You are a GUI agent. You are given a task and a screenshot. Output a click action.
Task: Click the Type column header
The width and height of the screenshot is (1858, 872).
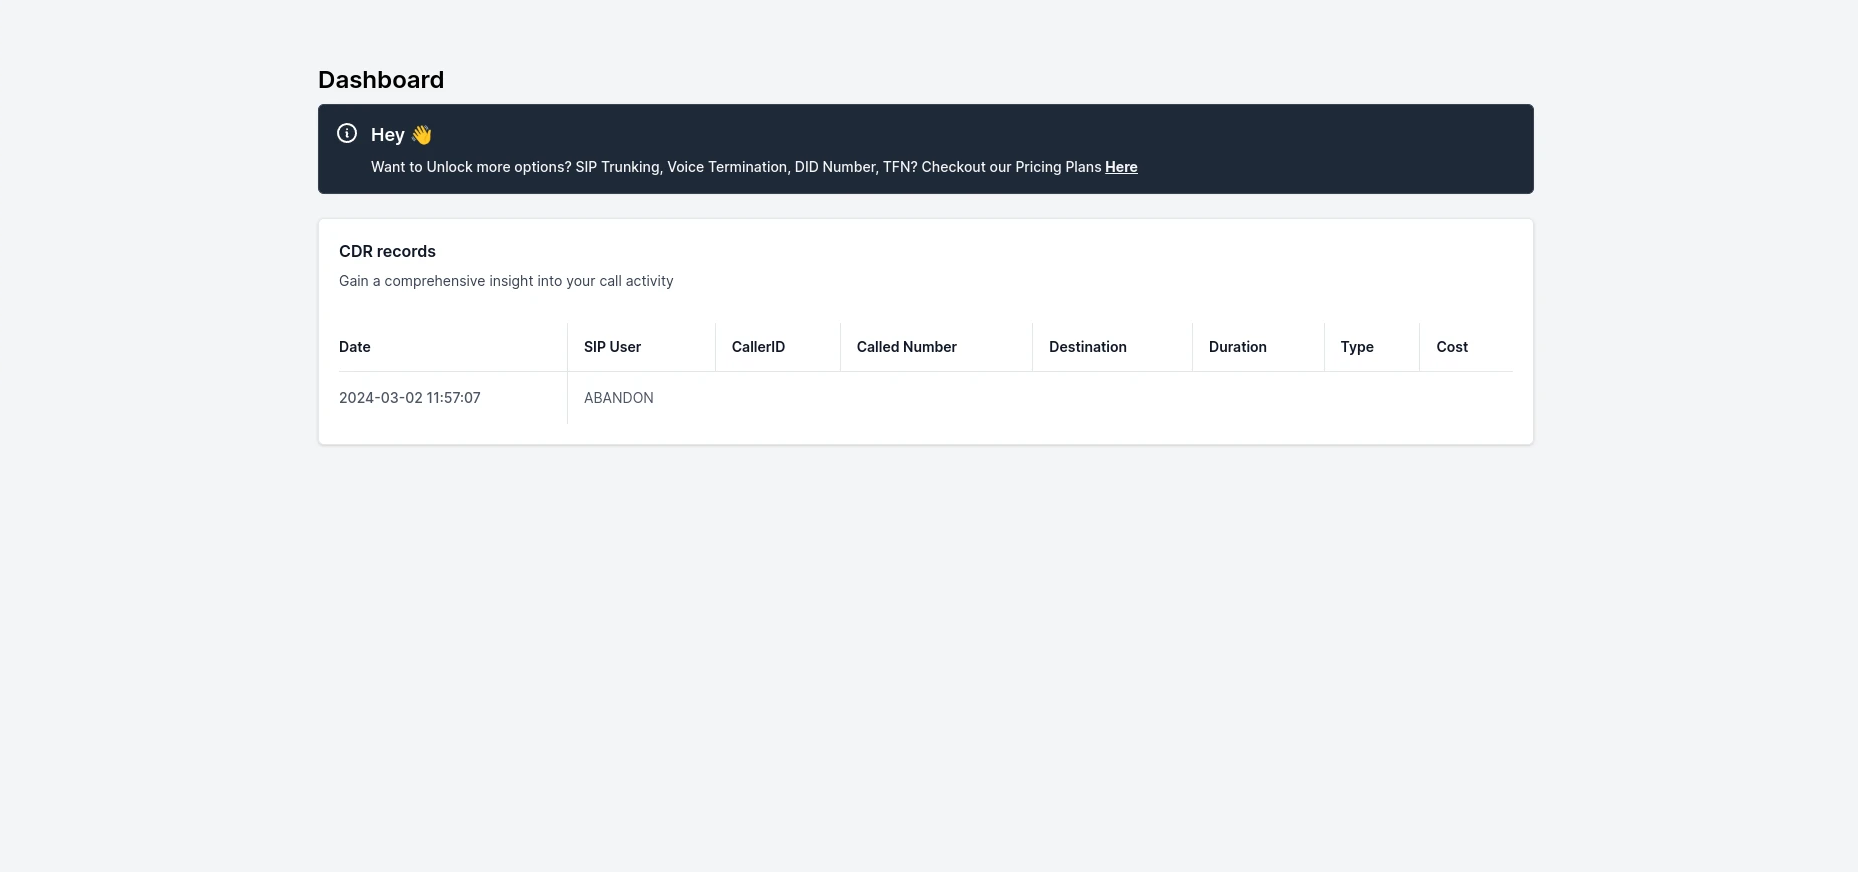1357,347
